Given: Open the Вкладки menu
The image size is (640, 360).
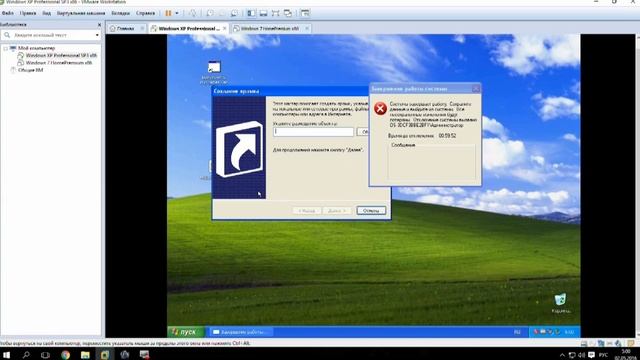Looking at the screenshot, I should click(120, 13).
